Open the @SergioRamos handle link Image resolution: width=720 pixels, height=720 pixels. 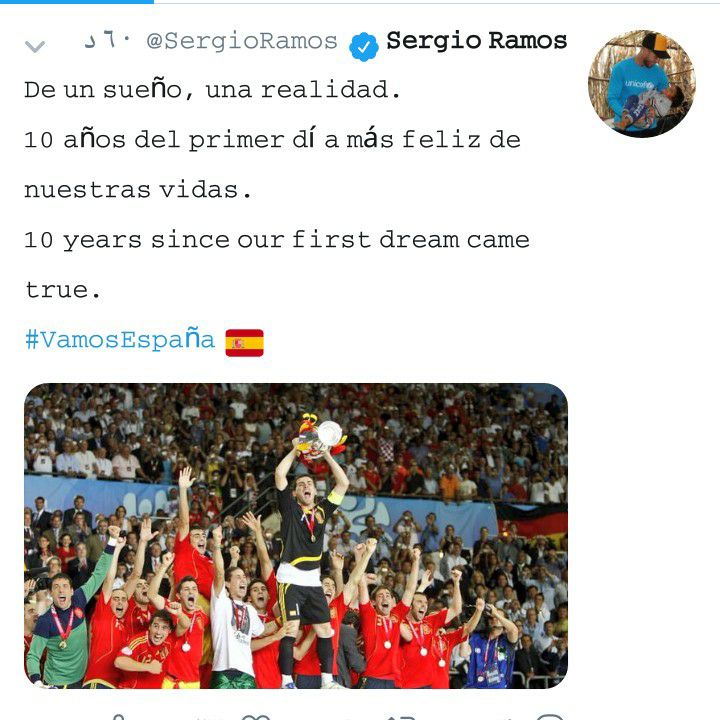tap(242, 41)
